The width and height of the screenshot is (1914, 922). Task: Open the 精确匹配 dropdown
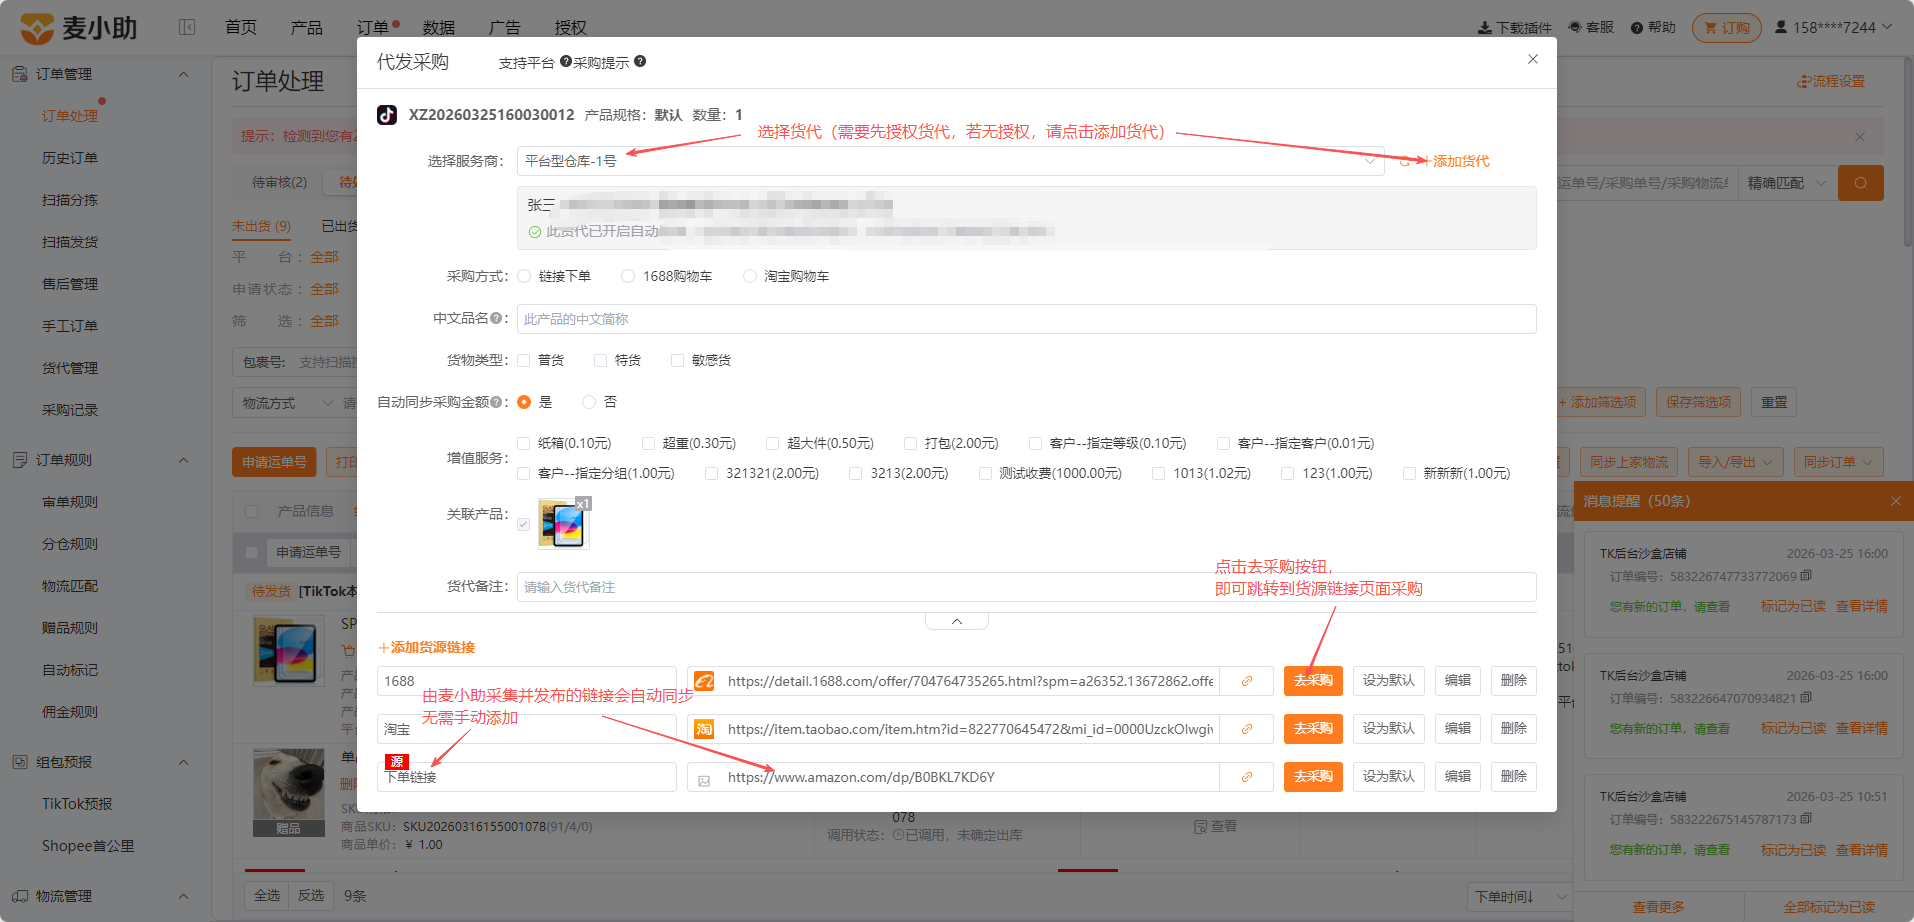pyautogui.click(x=1786, y=183)
